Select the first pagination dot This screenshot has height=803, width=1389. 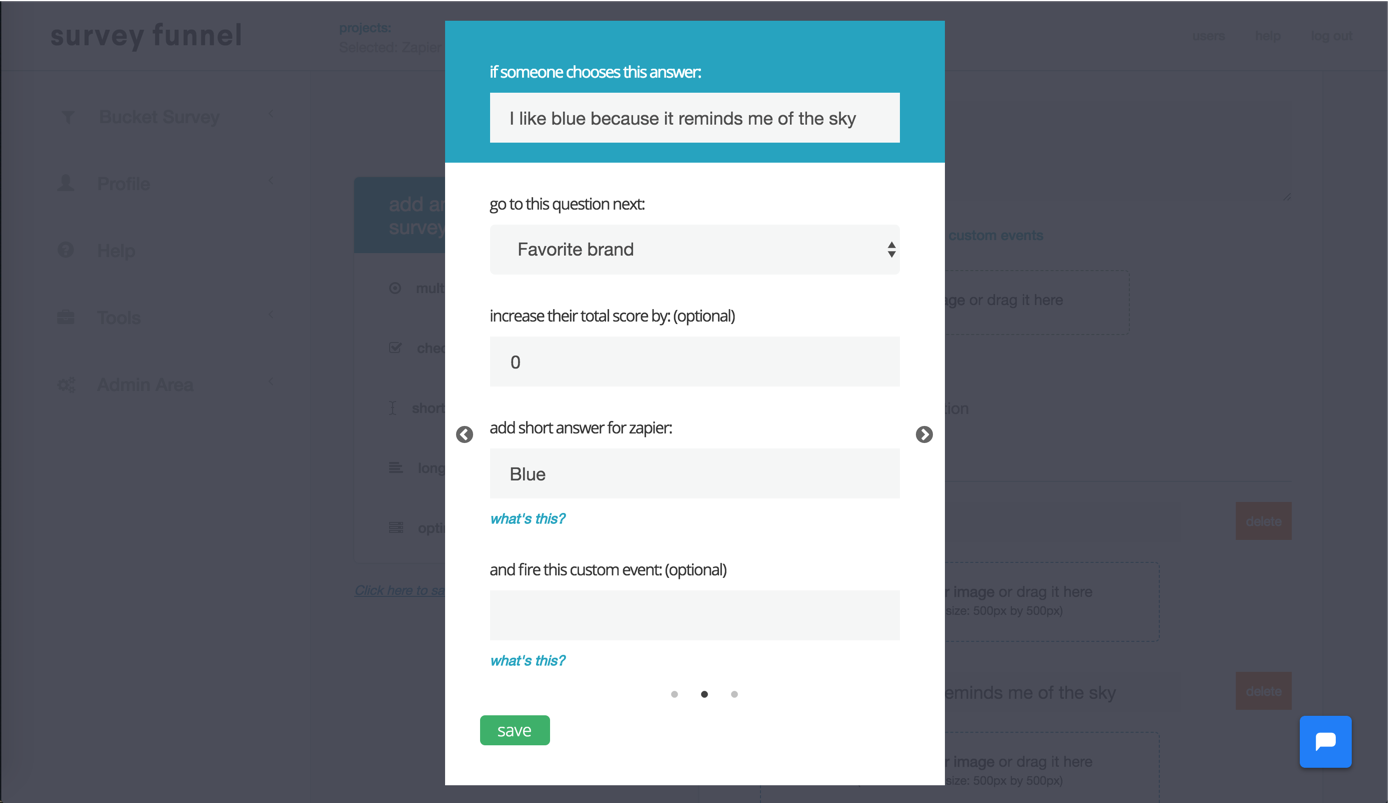coord(675,694)
